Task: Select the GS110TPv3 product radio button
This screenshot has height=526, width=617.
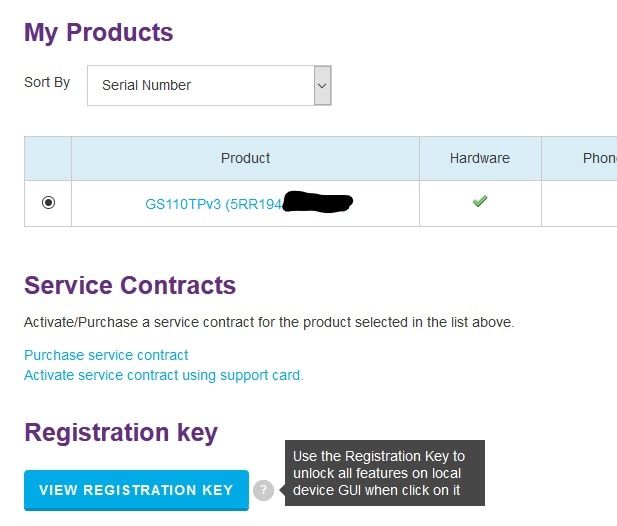Action: pyautogui.click(x=48, y=203)
